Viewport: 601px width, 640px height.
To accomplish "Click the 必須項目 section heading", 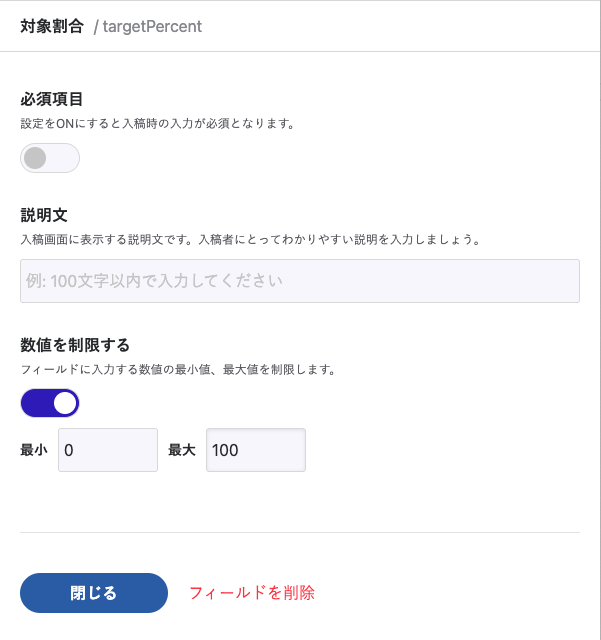I will click(51, 99).
